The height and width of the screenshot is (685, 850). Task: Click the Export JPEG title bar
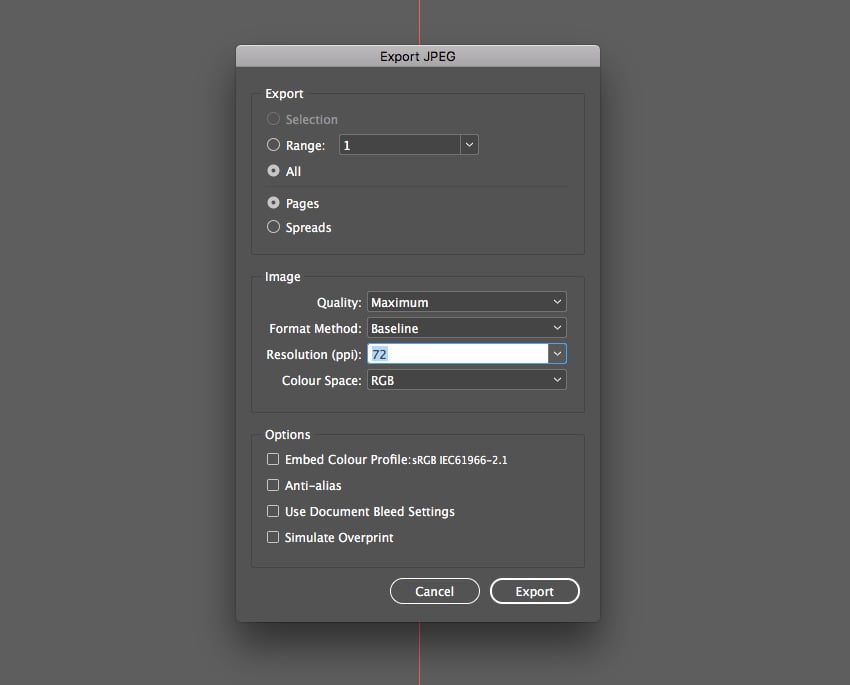[418, 56]
